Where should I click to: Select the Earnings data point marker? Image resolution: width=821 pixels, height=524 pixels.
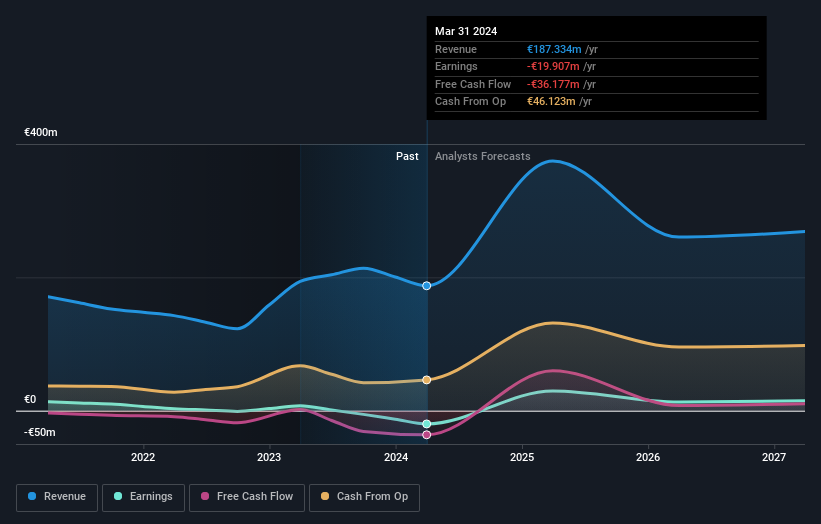point(427,424)
